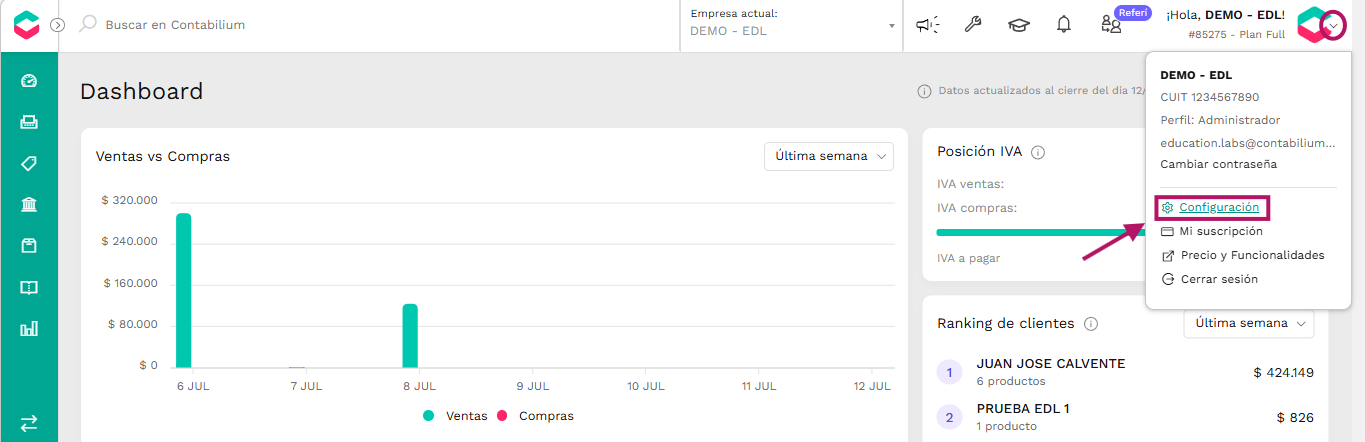Open Empresa actual company dropdown

point(792,25)
